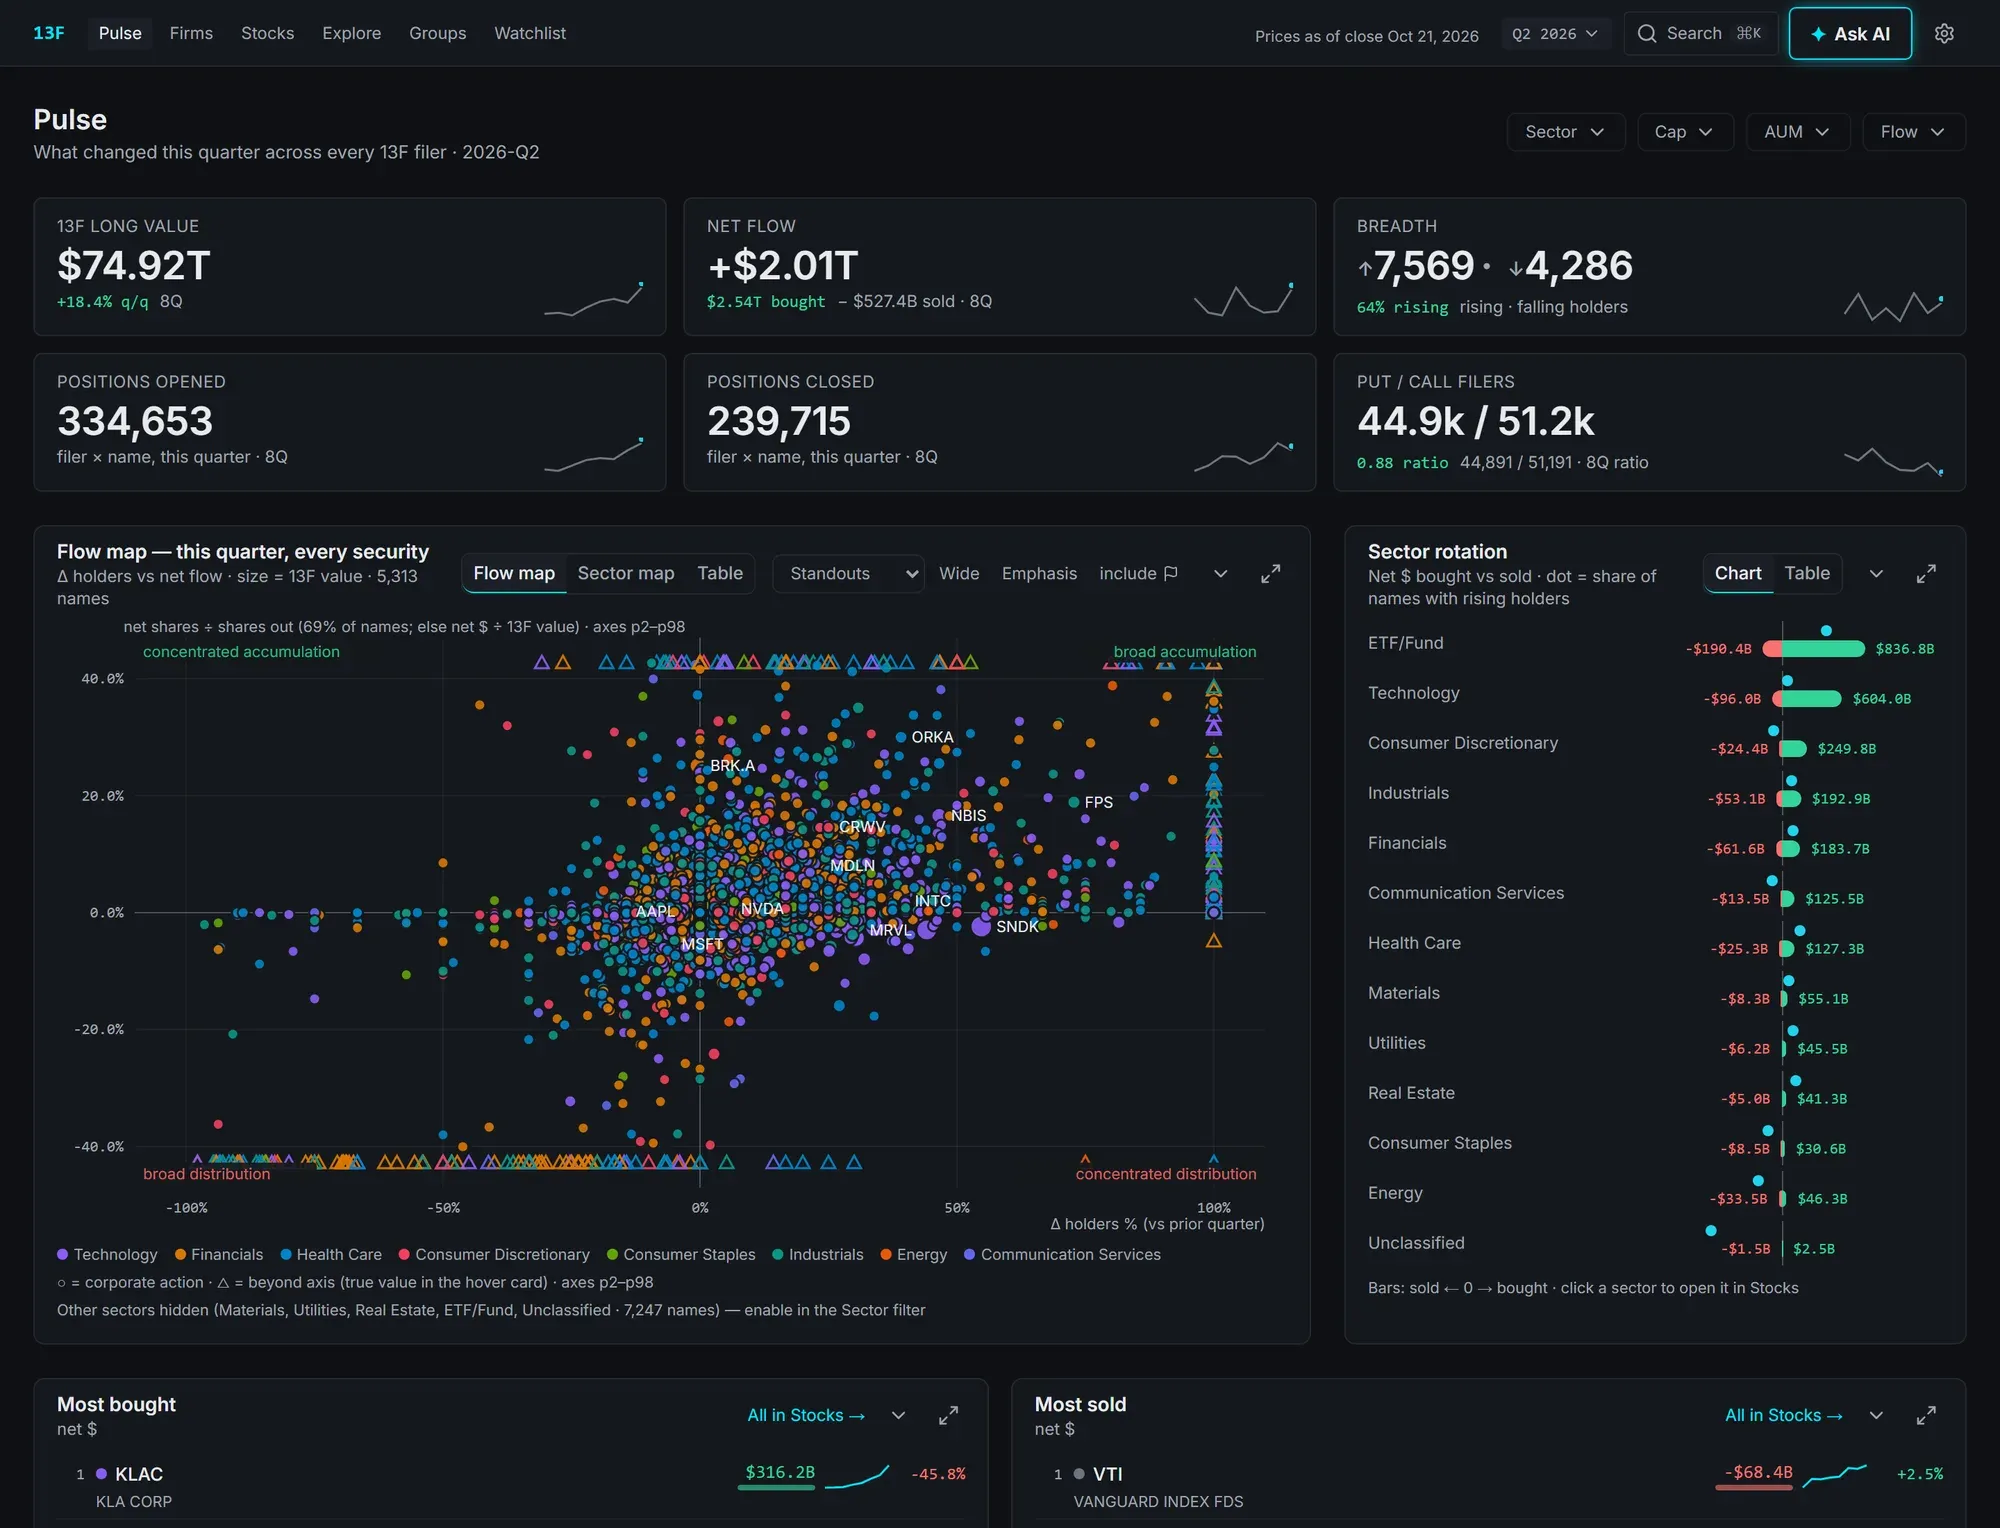Image resolution: width=2000 pixels, height=1528 pixels.
Task: Click the VTI sparkline chart
Action: point(1835,1475)
